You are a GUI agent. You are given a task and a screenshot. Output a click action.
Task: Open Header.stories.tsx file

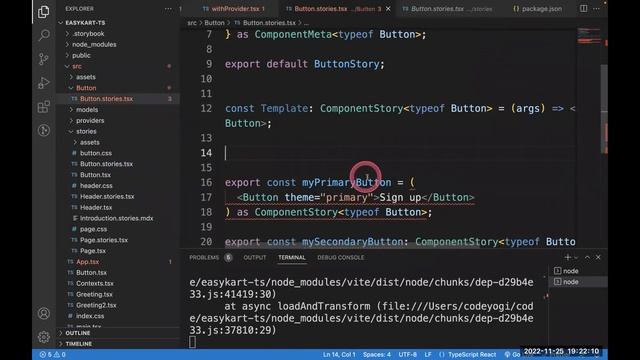[118, 196]
